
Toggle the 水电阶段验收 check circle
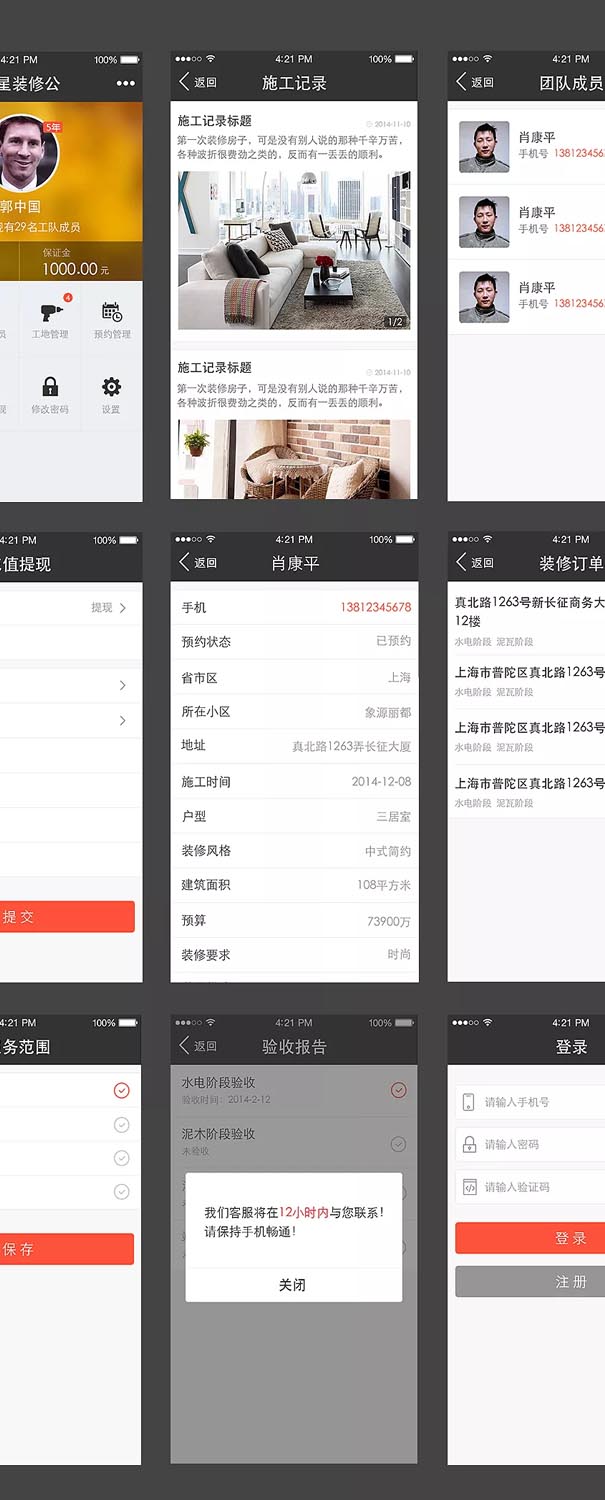pyautogui.click(x=398, y=1090)
